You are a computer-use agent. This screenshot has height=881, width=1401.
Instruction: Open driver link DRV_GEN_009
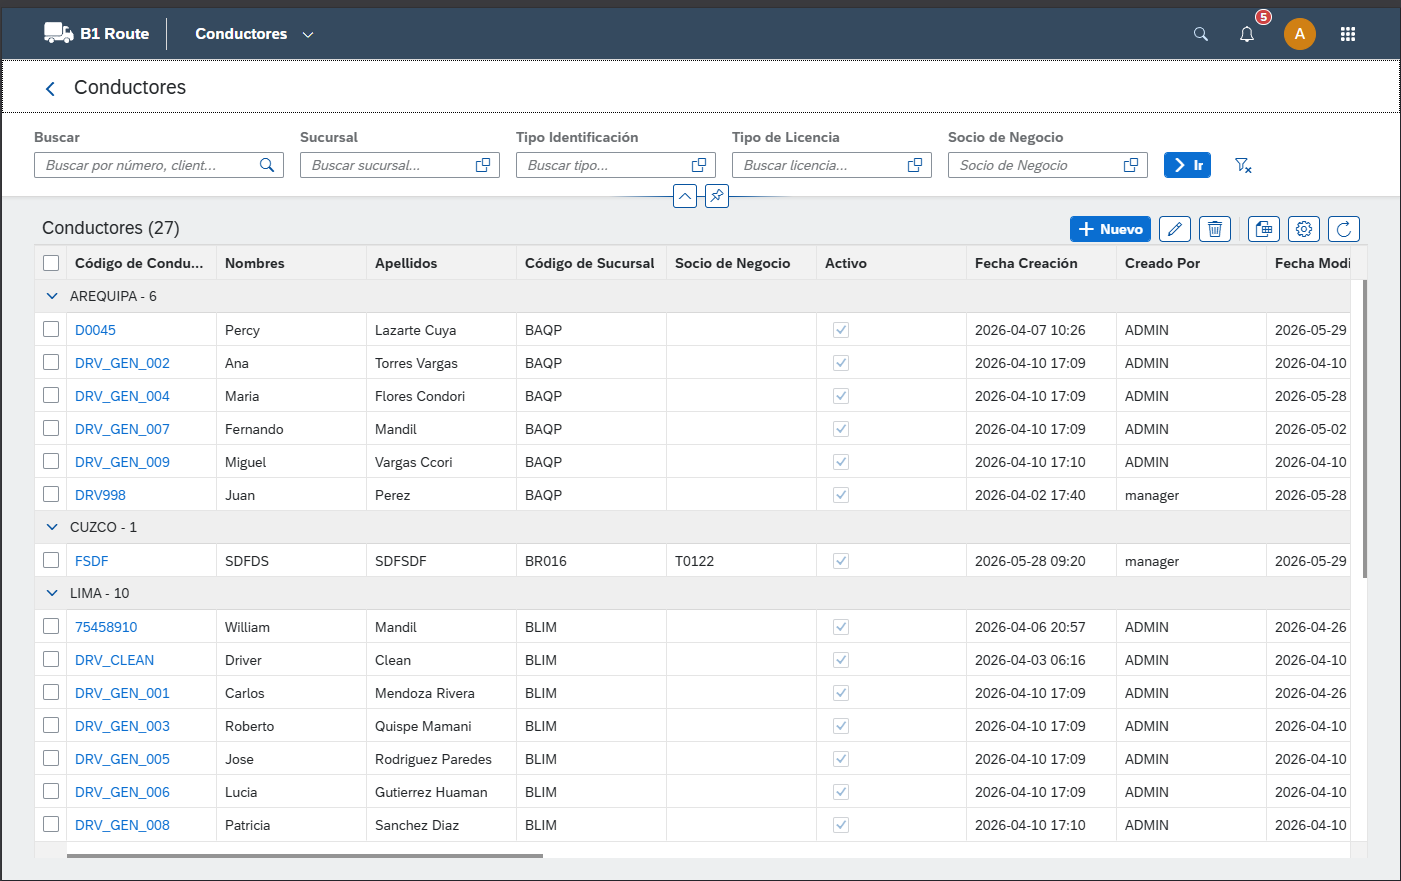[x=122, y=462]
